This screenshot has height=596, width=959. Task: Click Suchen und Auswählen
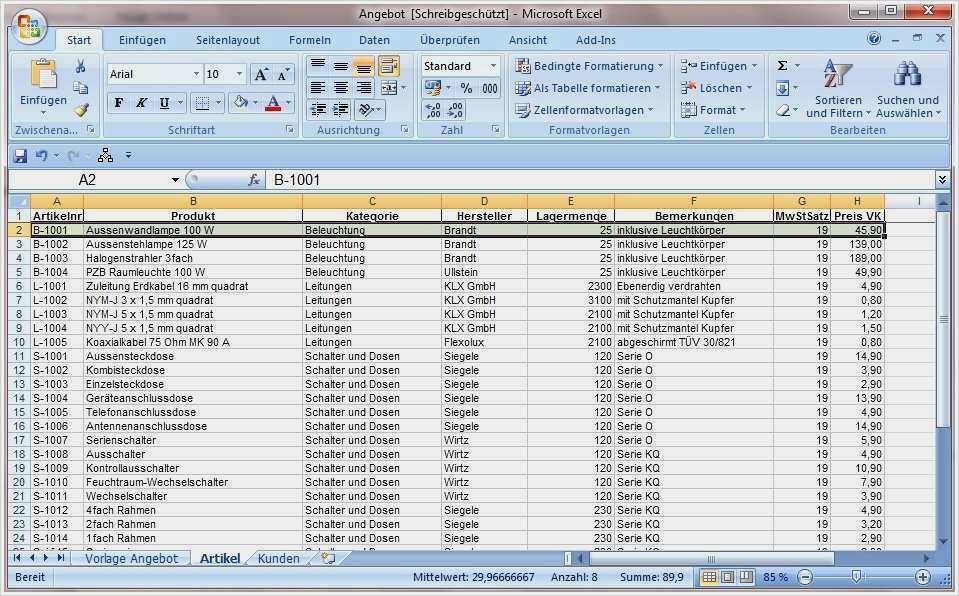906,97
